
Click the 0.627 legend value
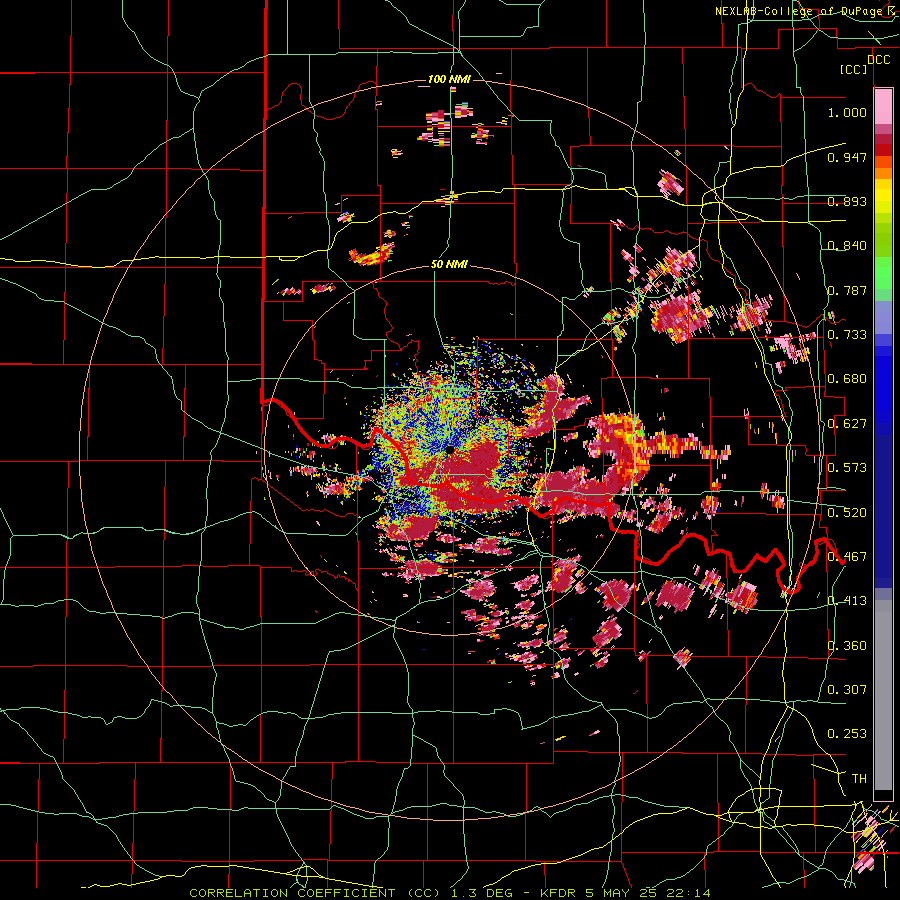(x=847, y=423)
